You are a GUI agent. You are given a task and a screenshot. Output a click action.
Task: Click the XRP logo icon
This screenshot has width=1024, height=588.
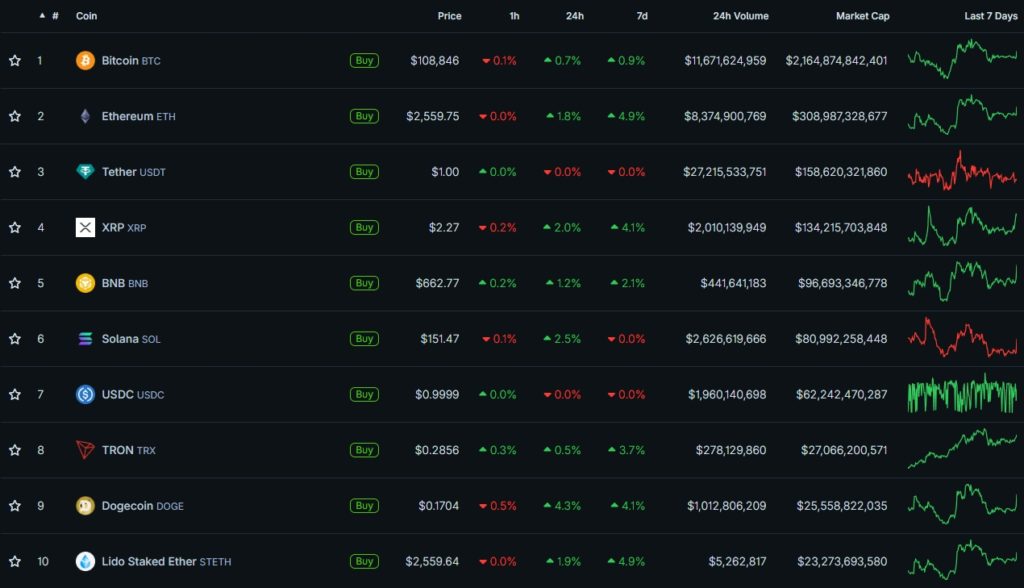pos(87,227)
